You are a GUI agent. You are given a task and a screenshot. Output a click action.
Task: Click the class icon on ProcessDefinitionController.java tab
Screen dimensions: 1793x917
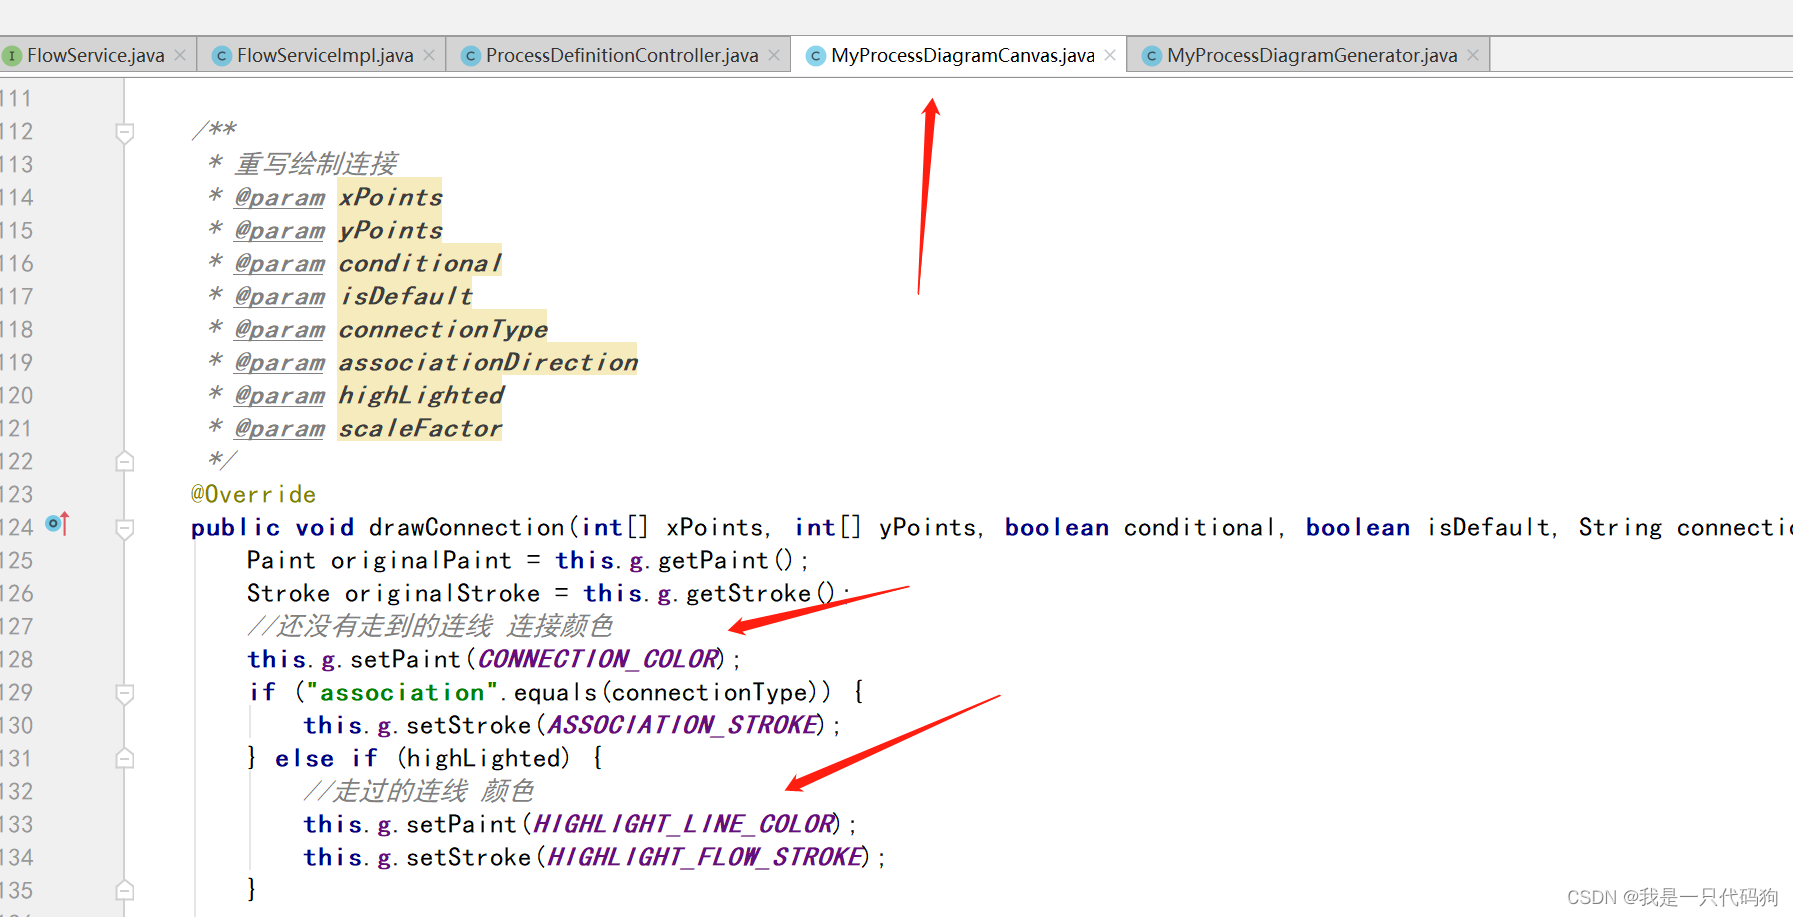pos(470,55)
